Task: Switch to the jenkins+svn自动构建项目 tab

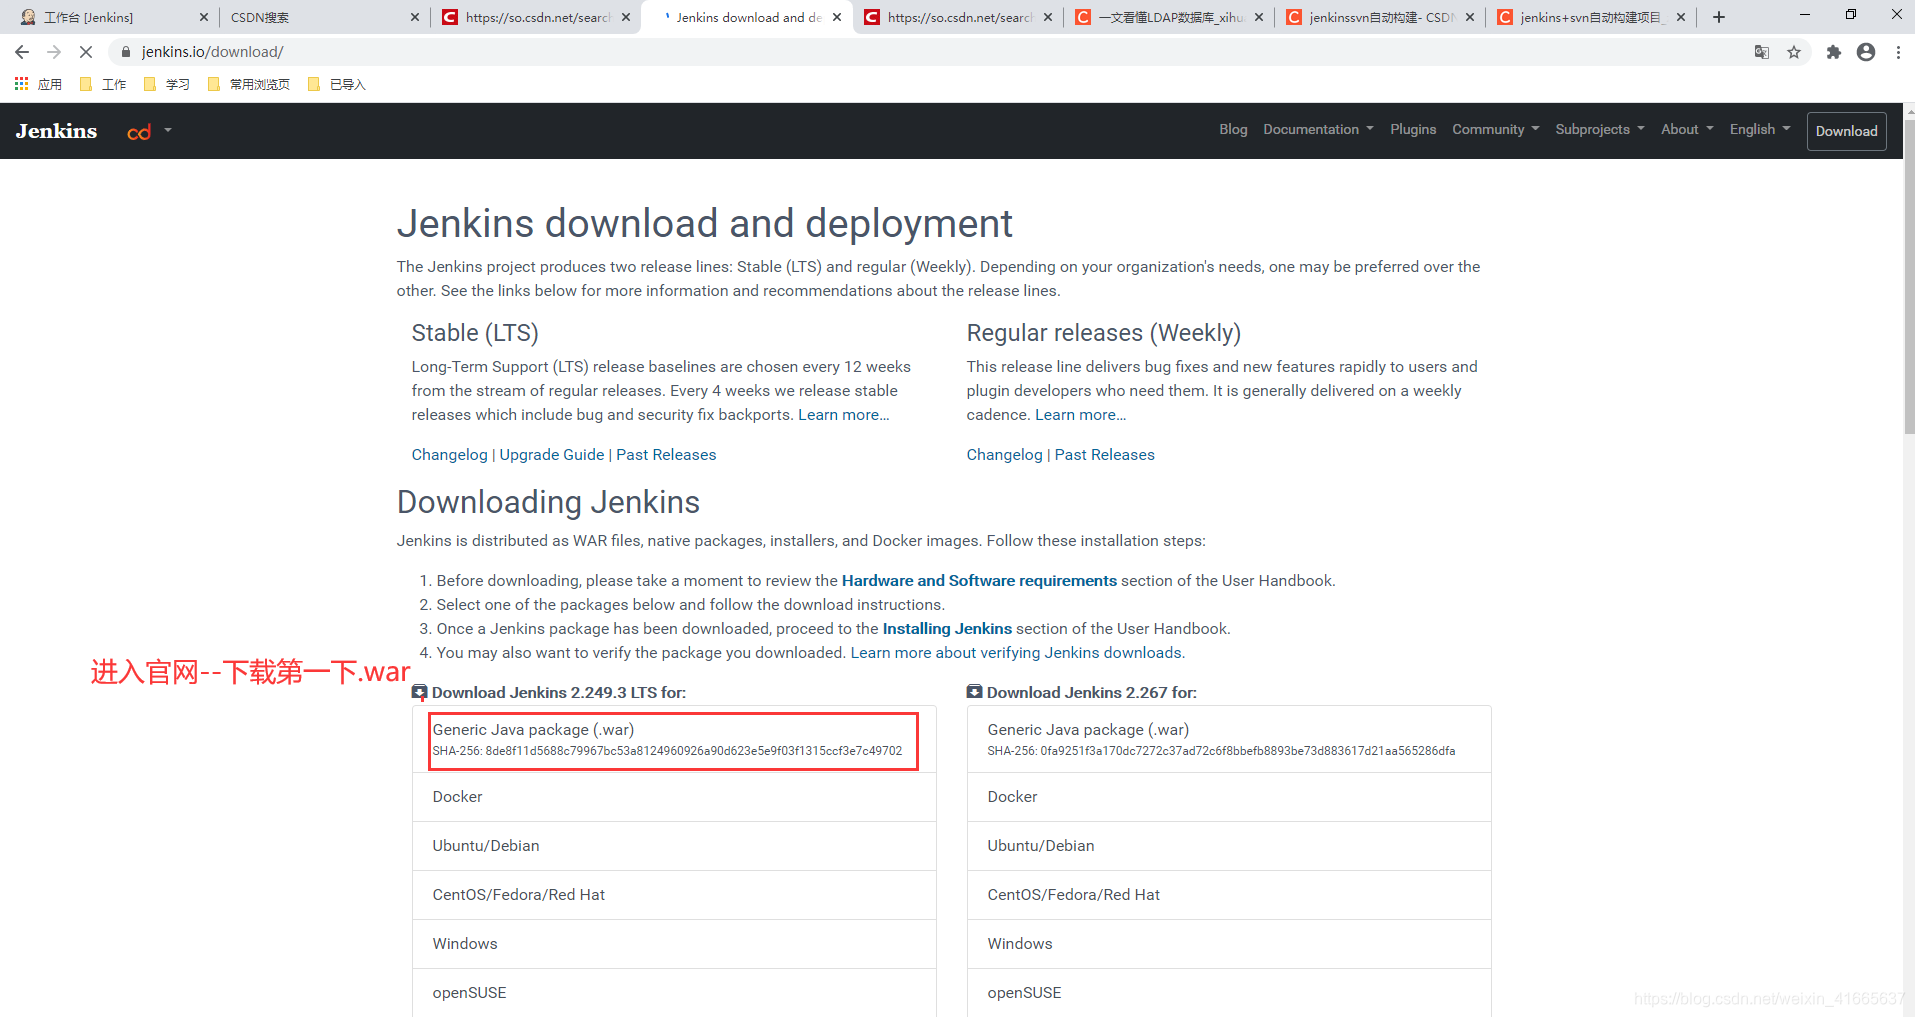Action: pos(1592,17)
